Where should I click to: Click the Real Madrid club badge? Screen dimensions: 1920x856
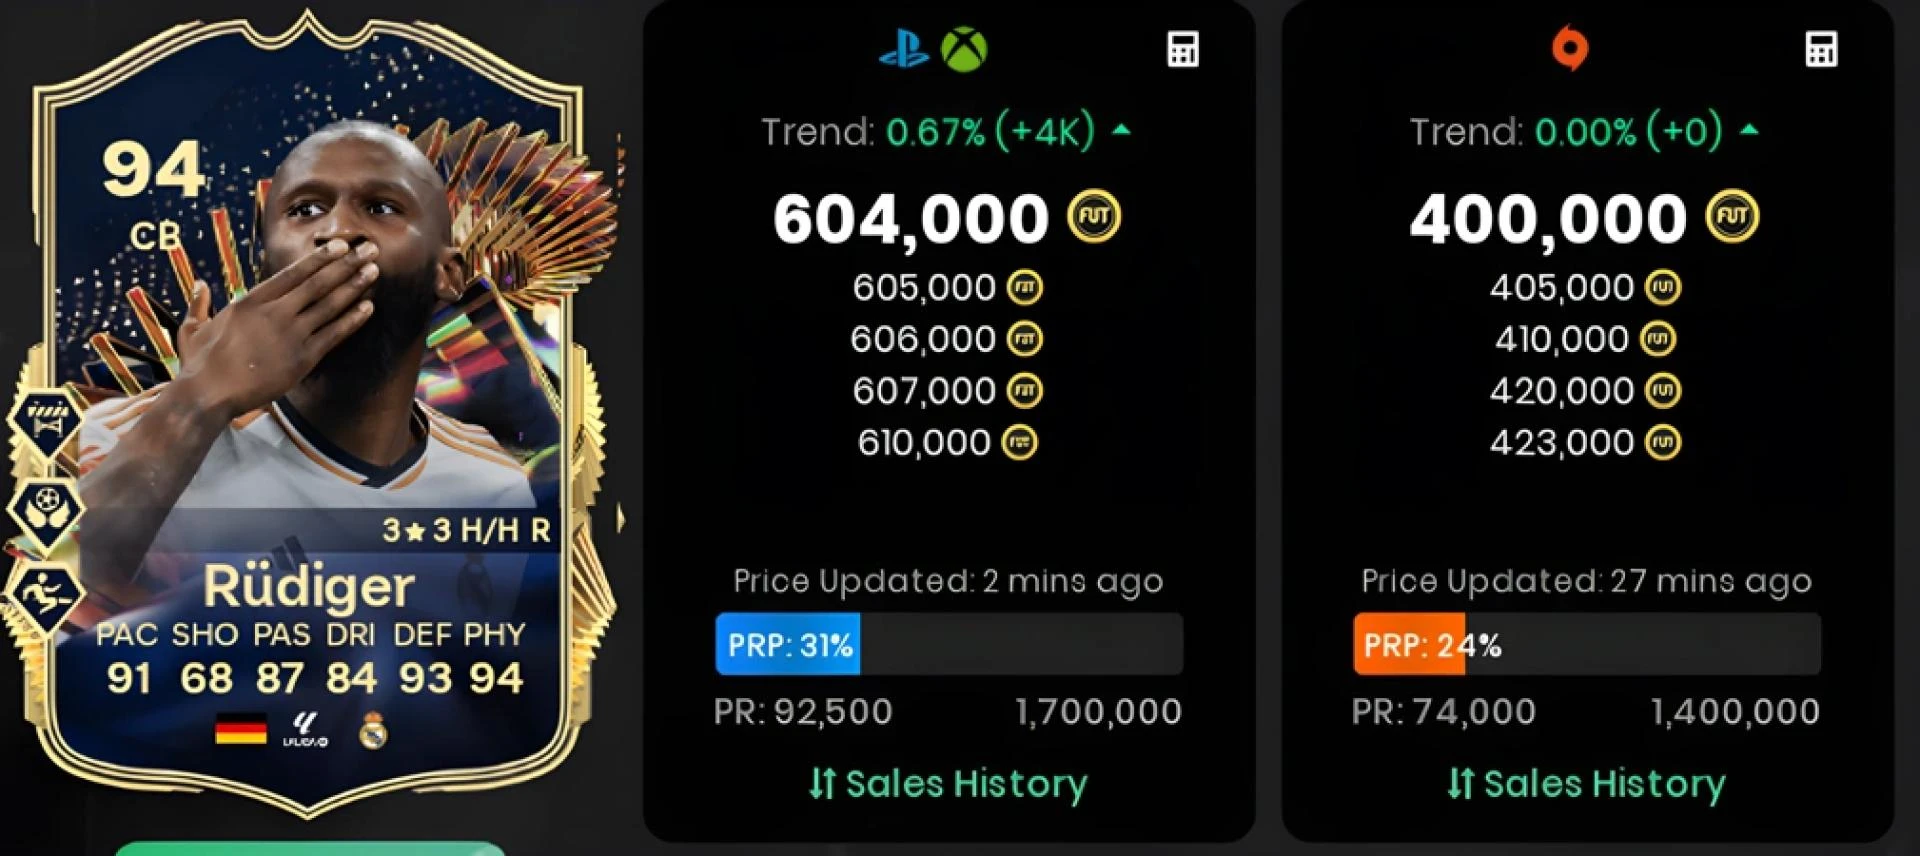pyautogui.click(x=373, y=730)
